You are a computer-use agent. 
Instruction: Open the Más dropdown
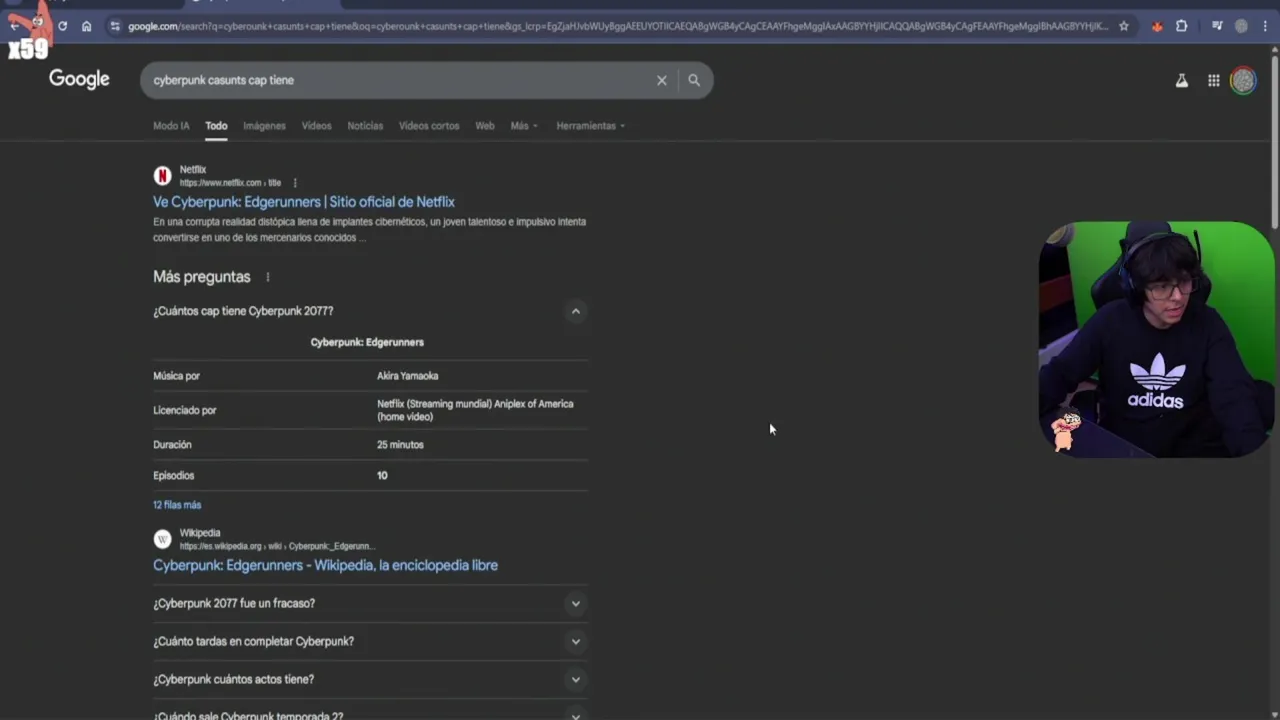pyautogui.click(x=524, y=126)
